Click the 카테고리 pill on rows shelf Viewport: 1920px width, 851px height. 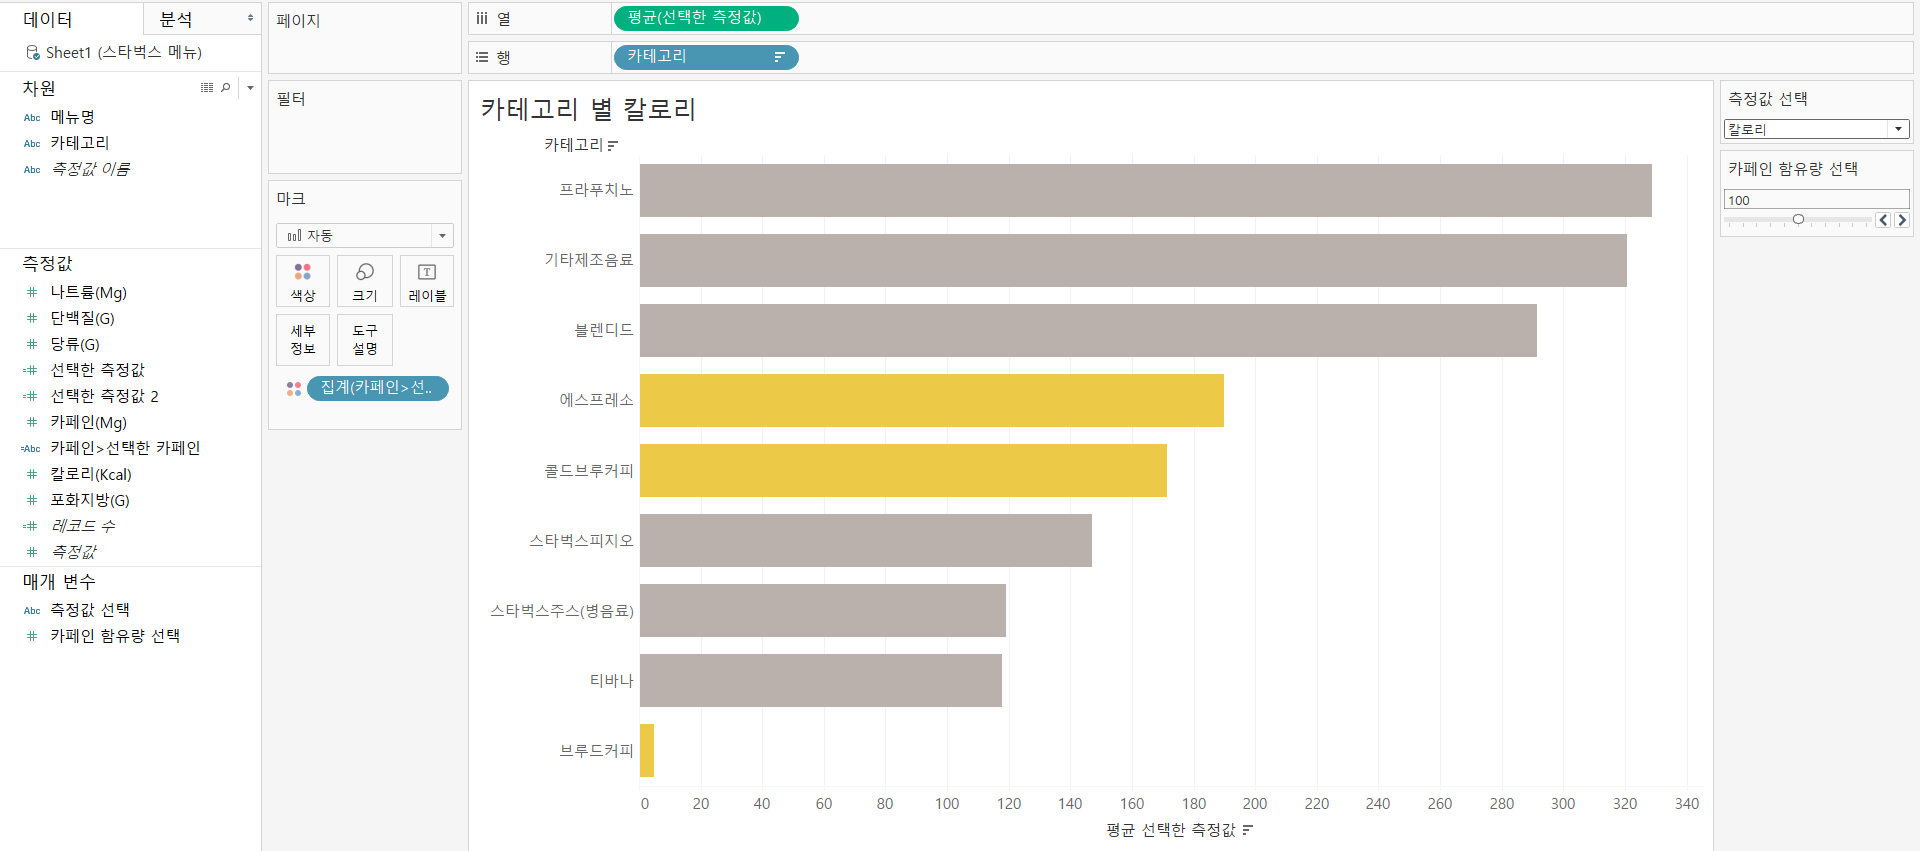point(706,57)
